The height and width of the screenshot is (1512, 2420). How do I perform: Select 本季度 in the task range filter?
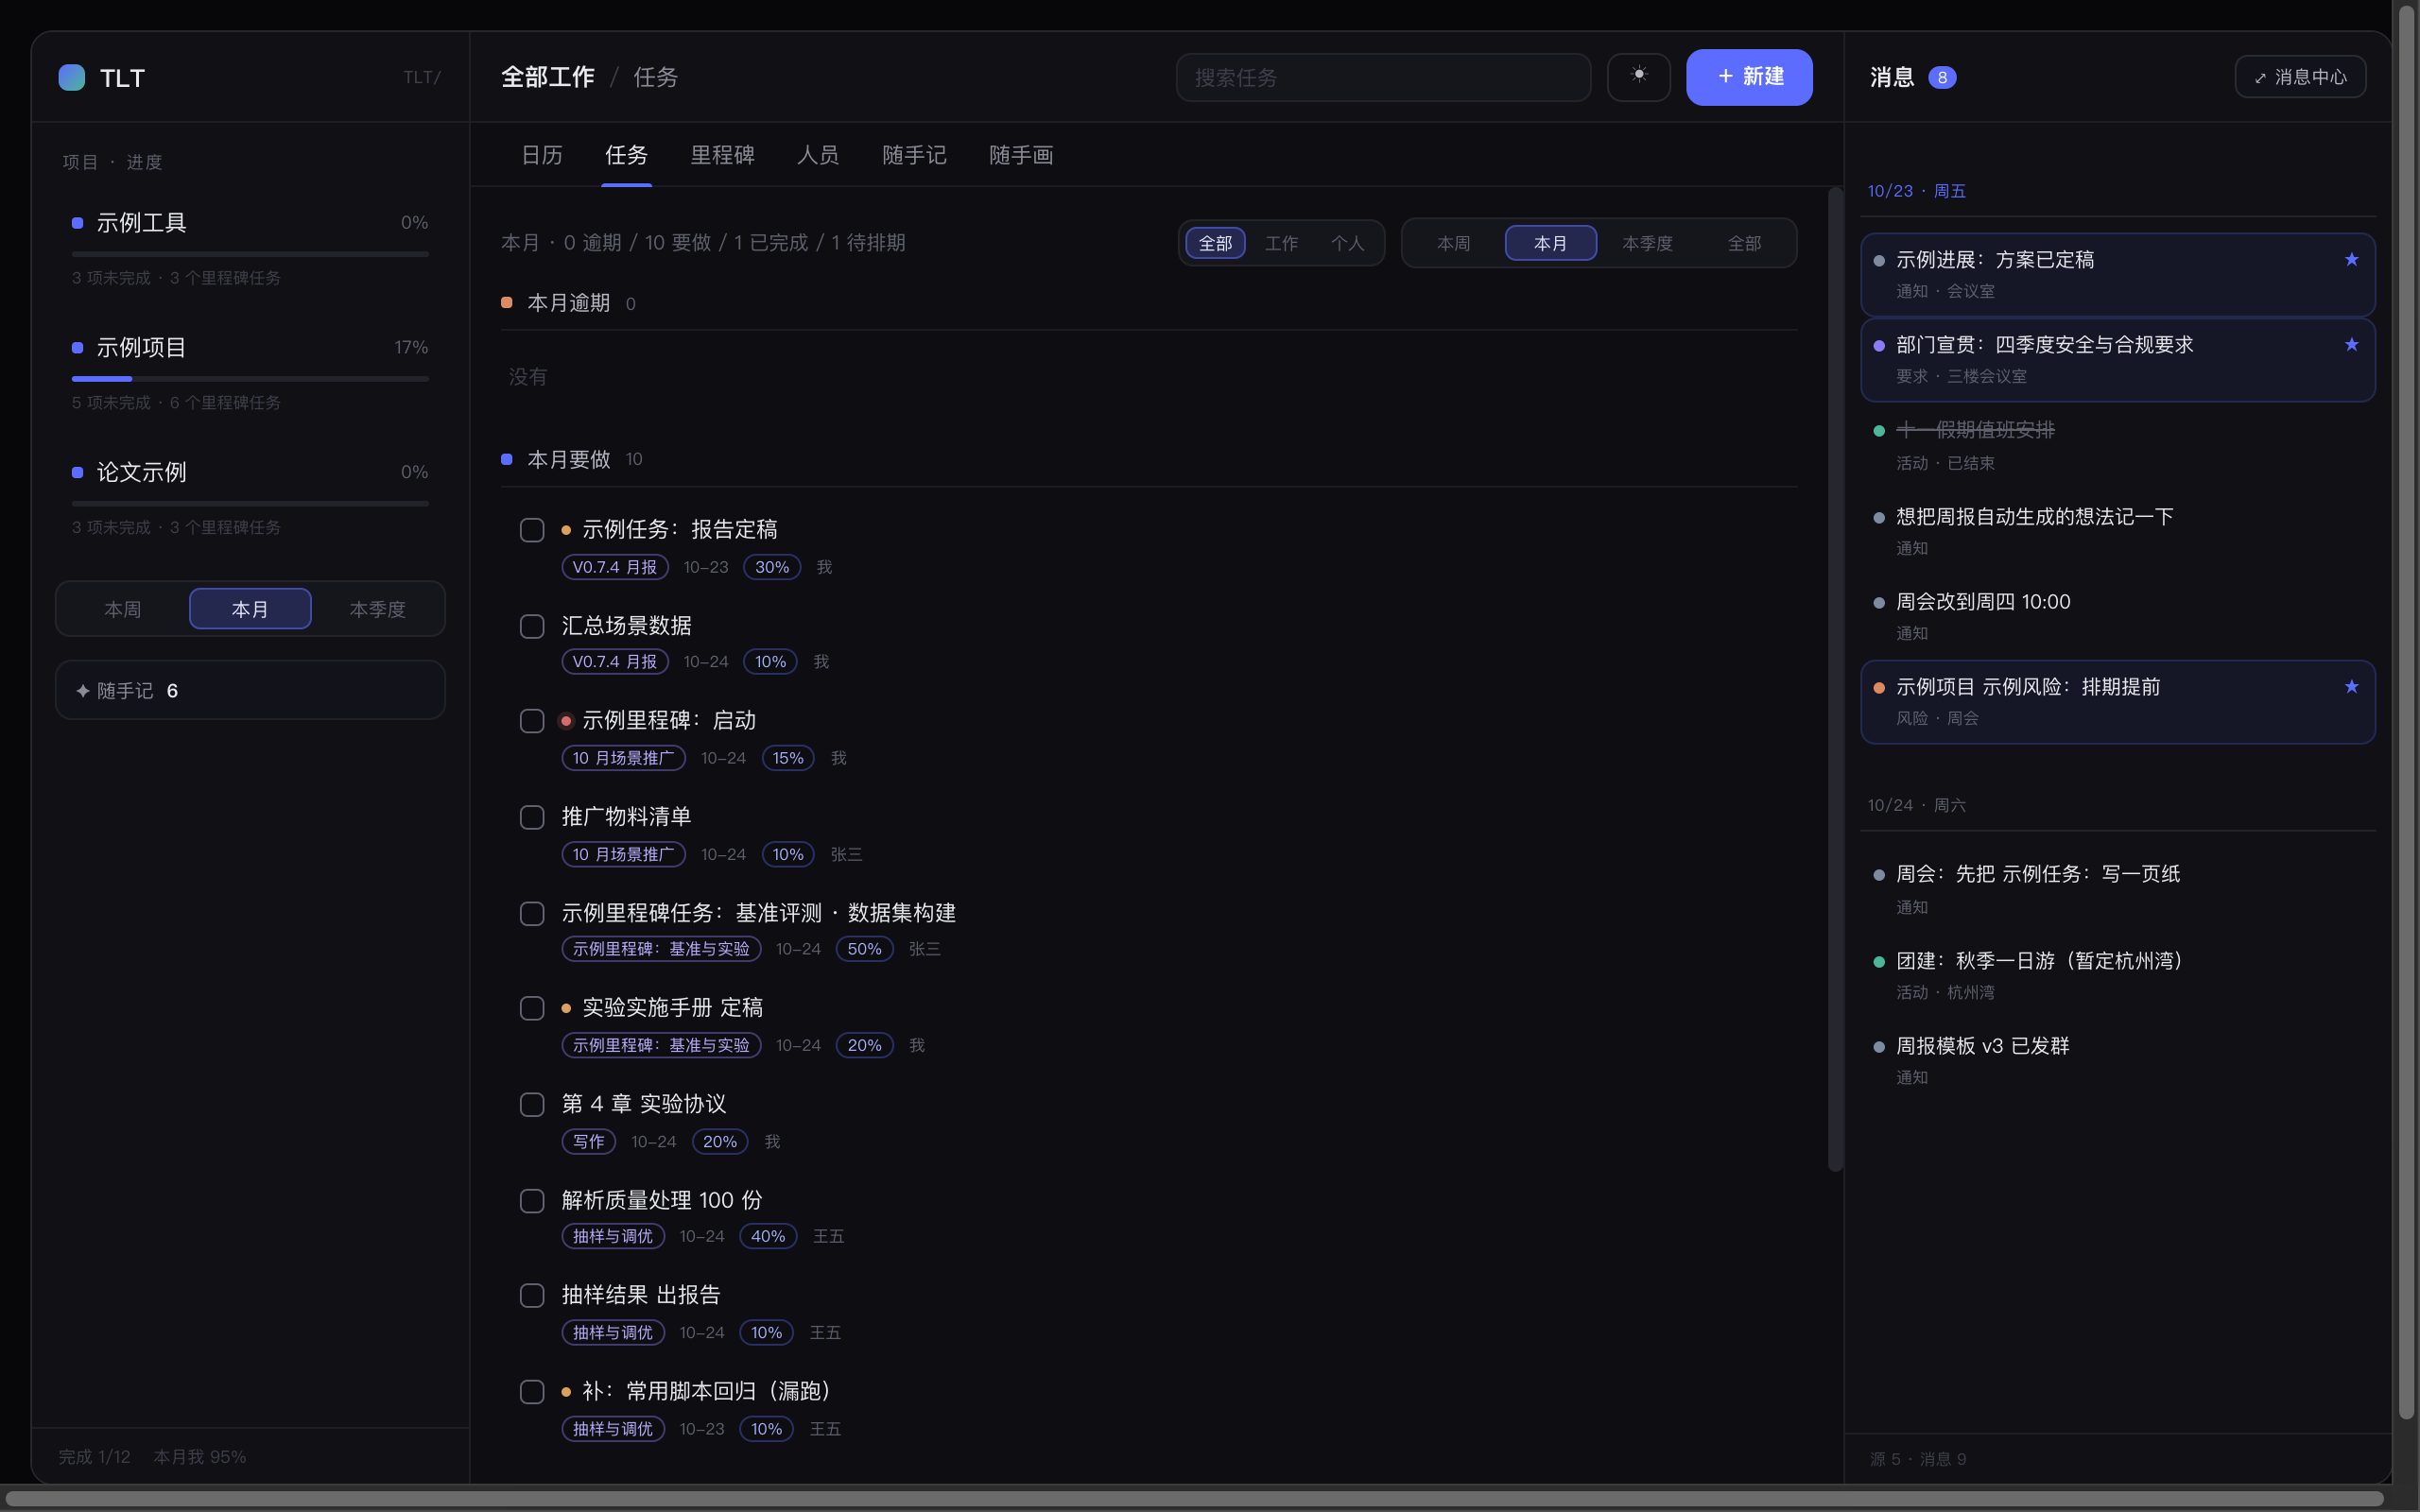(x=1647, y=243)
